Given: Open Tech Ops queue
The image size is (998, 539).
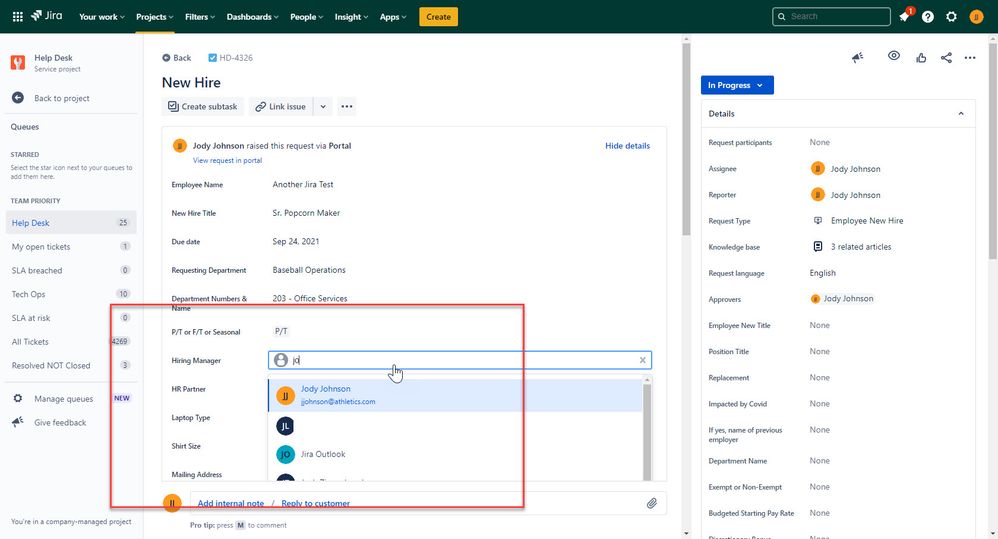Looking at the screenshot, I should point(71,294).
